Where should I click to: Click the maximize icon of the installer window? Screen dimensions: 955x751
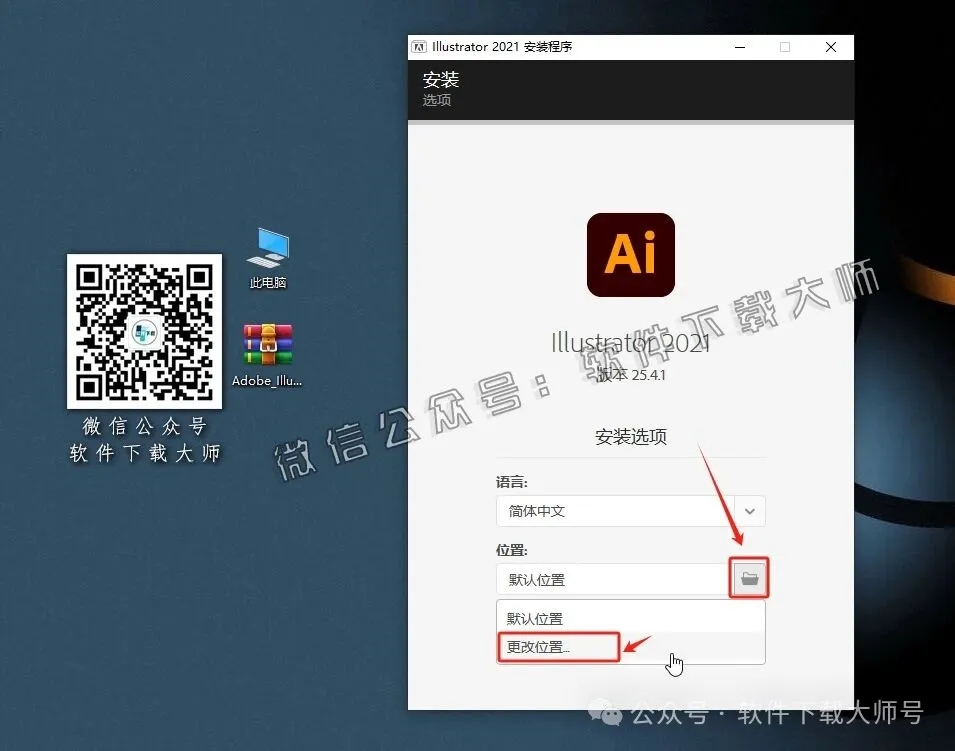coord(784,46)
